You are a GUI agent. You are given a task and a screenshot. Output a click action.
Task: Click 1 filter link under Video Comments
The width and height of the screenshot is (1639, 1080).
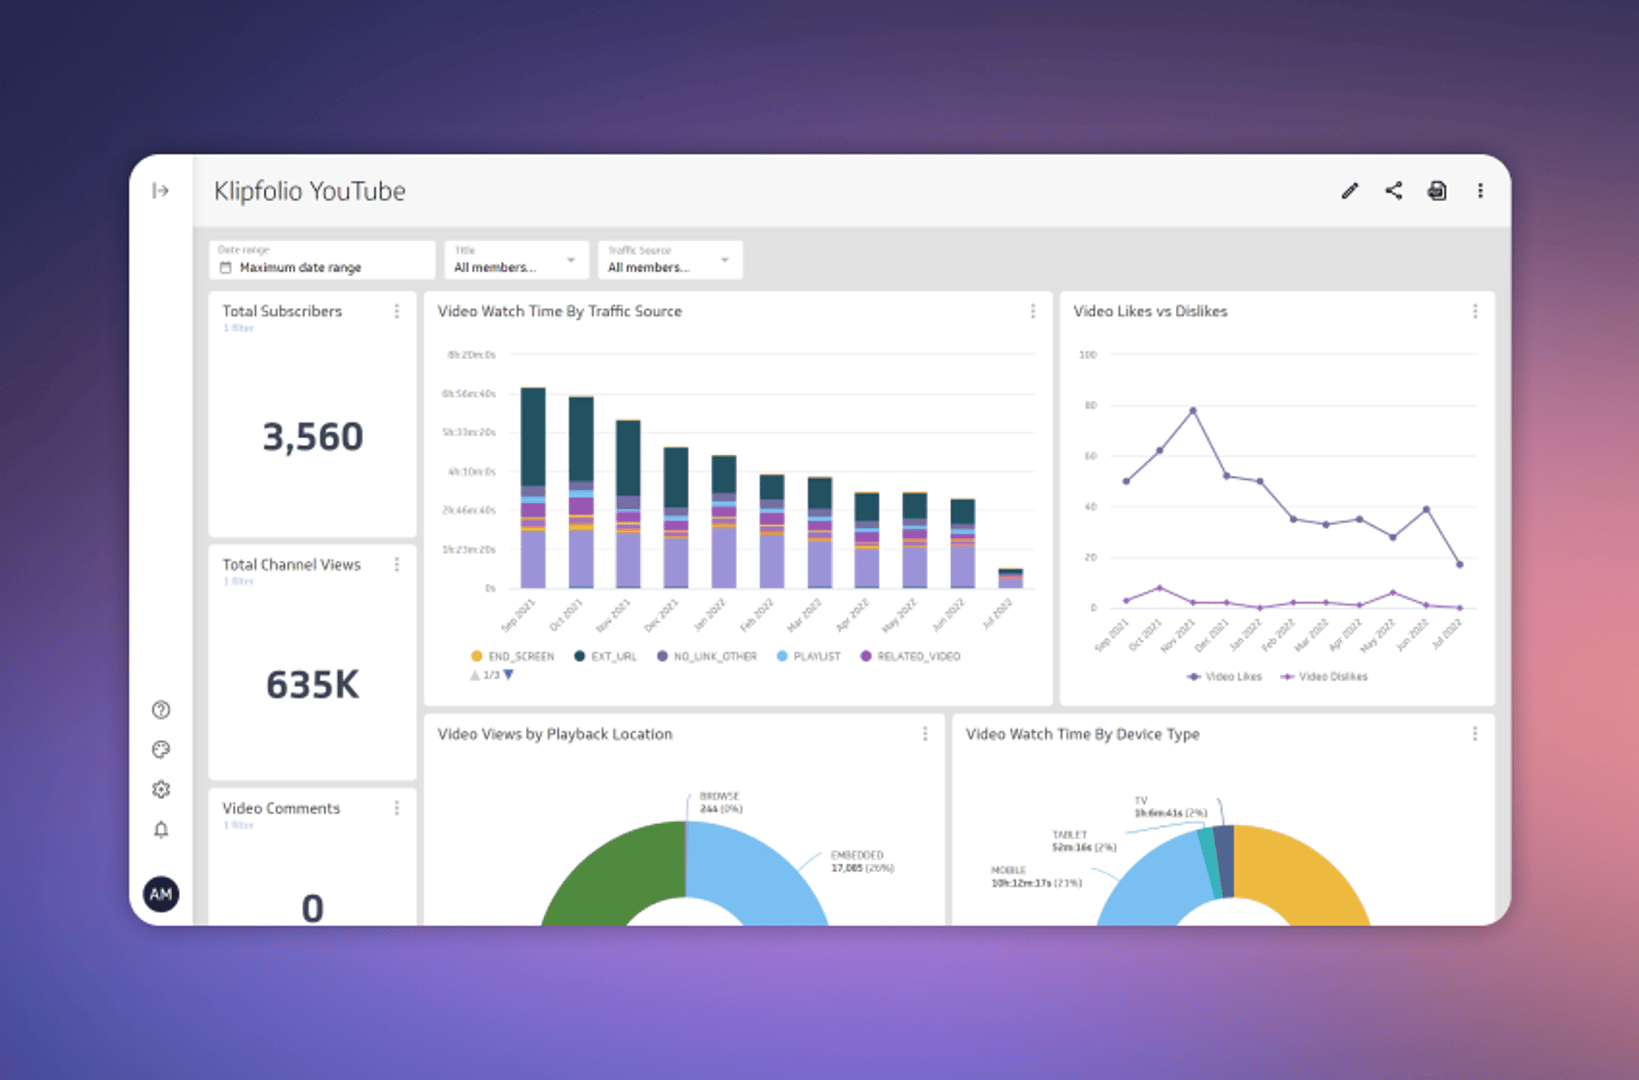(238, 825)
